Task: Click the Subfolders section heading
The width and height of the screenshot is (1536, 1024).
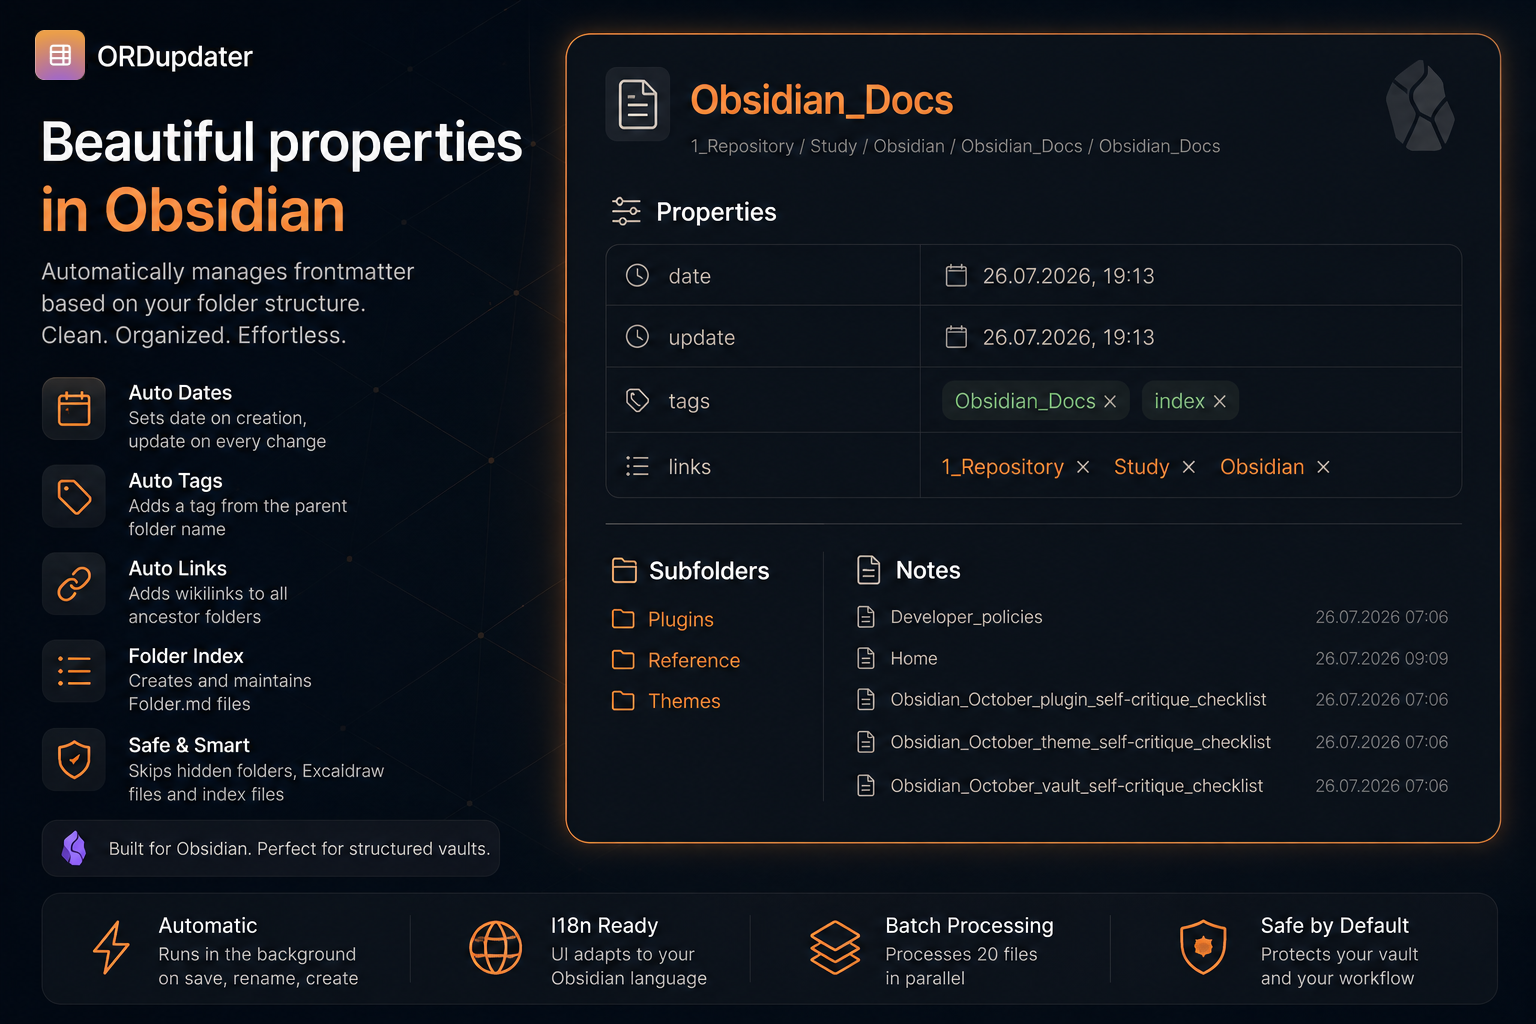Action: pos(709,571)
